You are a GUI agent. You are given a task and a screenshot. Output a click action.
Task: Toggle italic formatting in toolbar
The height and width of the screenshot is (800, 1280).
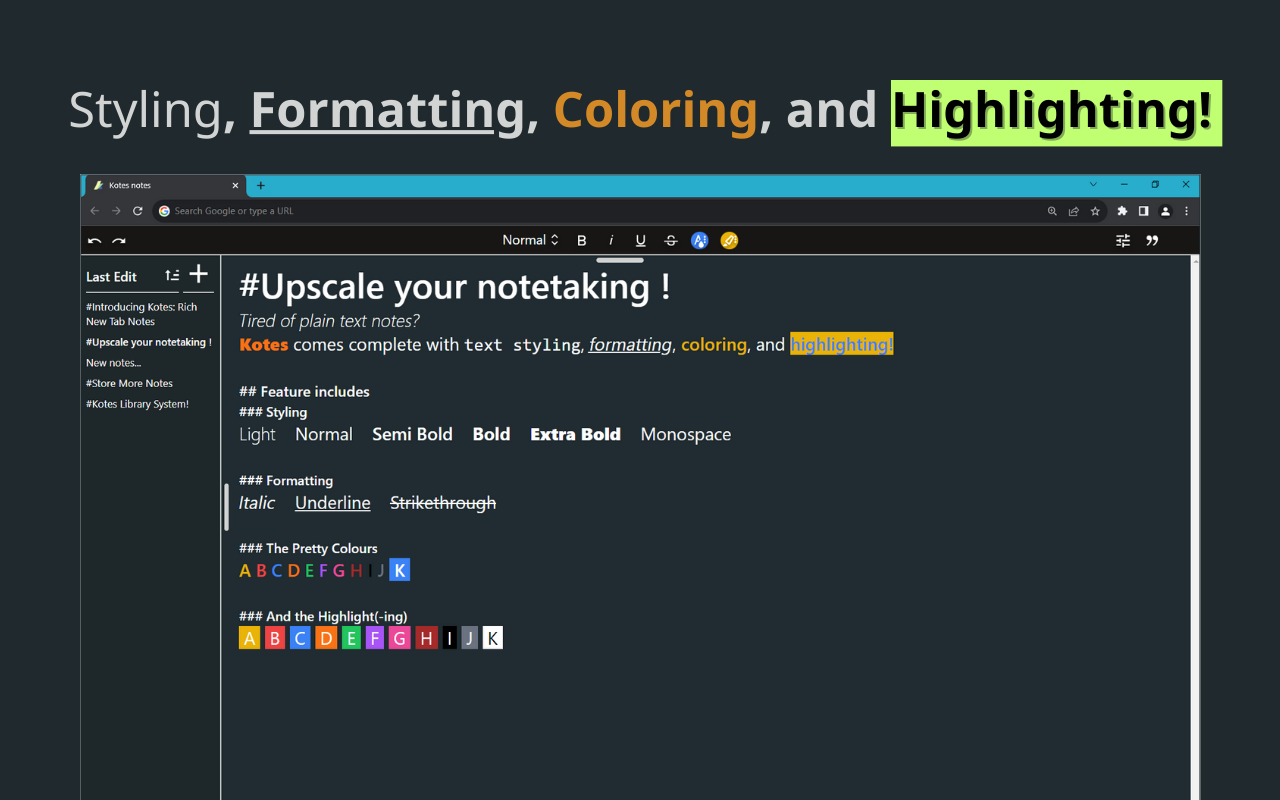(611, 241)
